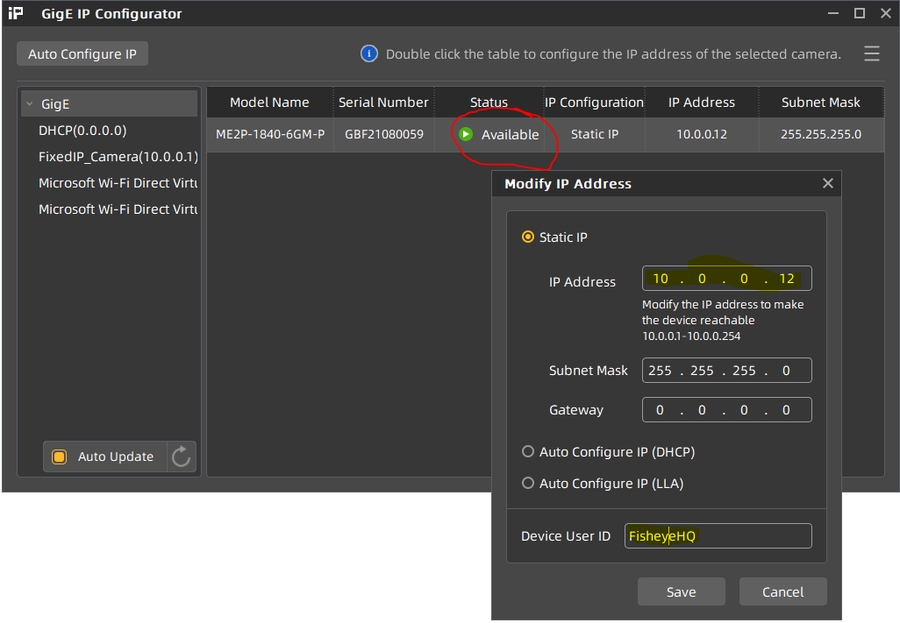
Task: Click the hamburger menu icon
Action: point(872,54)
